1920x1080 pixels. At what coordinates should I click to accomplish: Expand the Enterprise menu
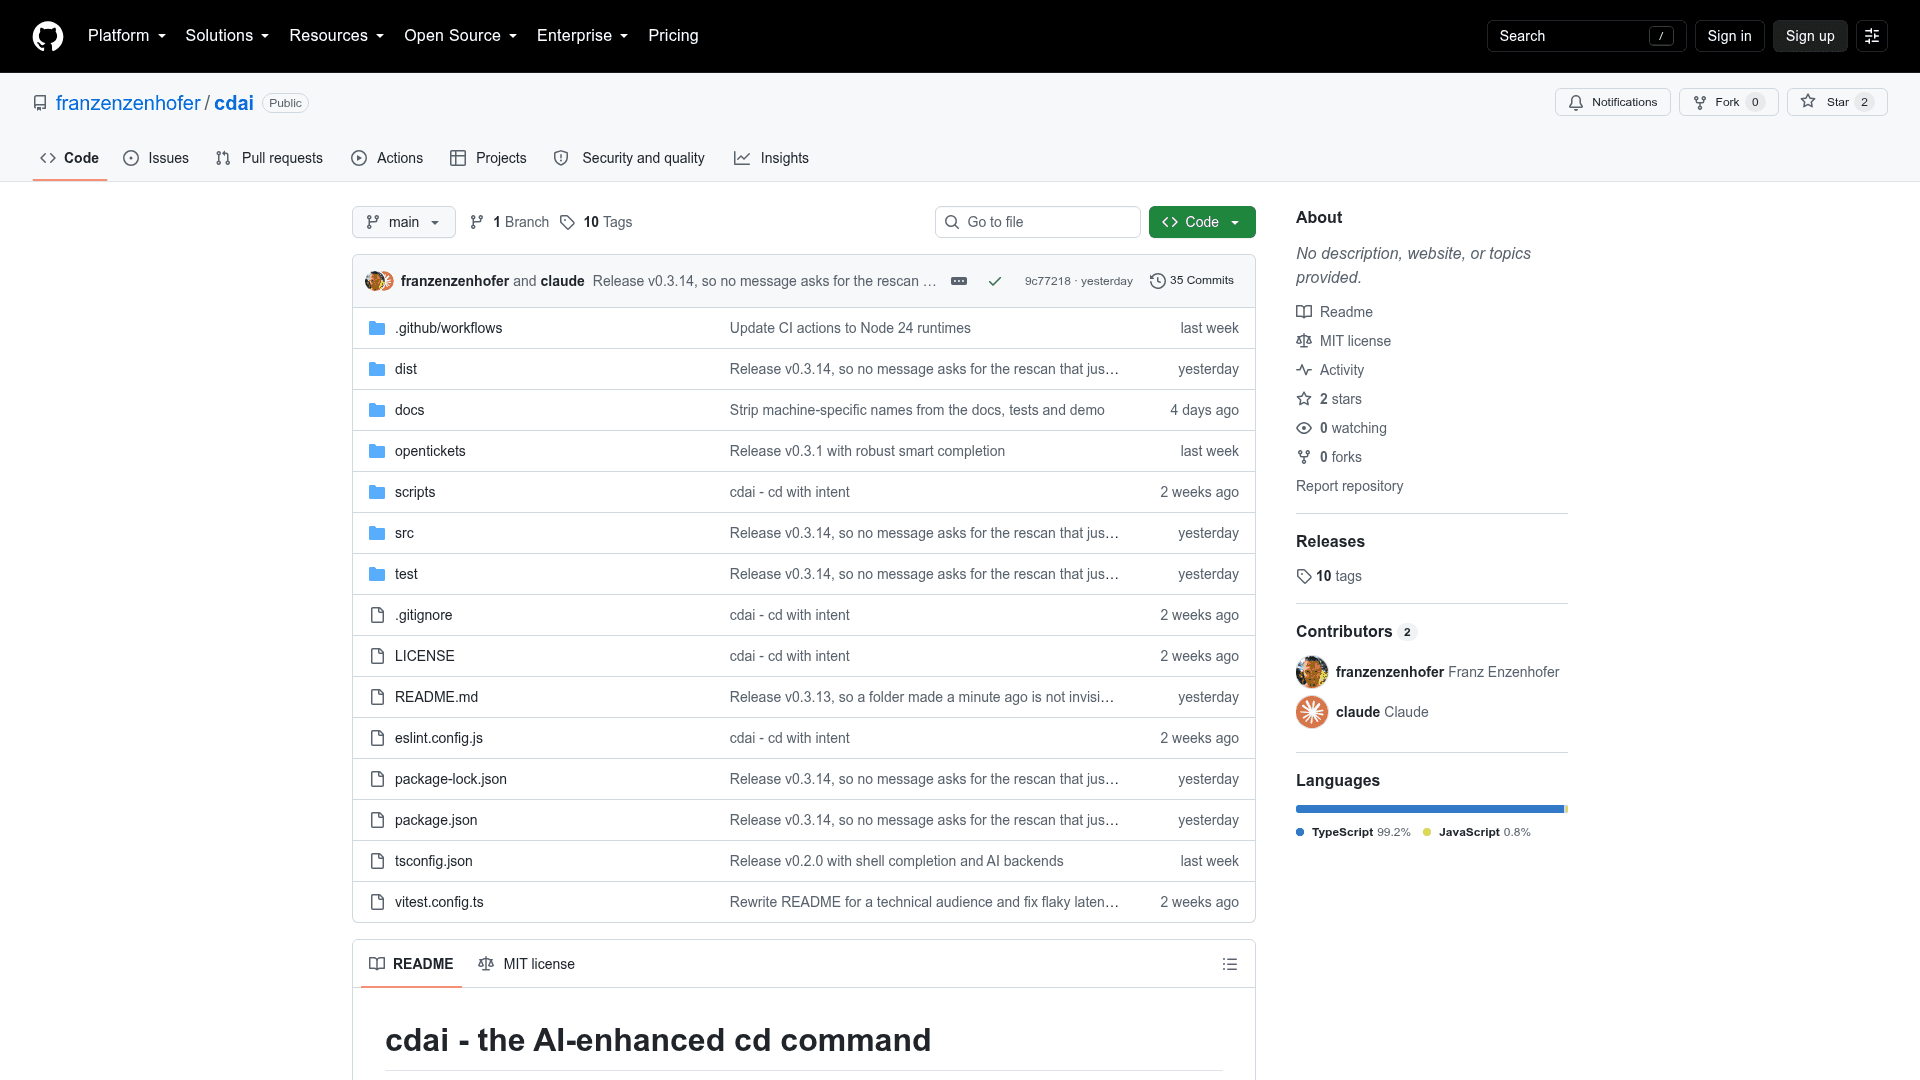[x=583, y=36]
